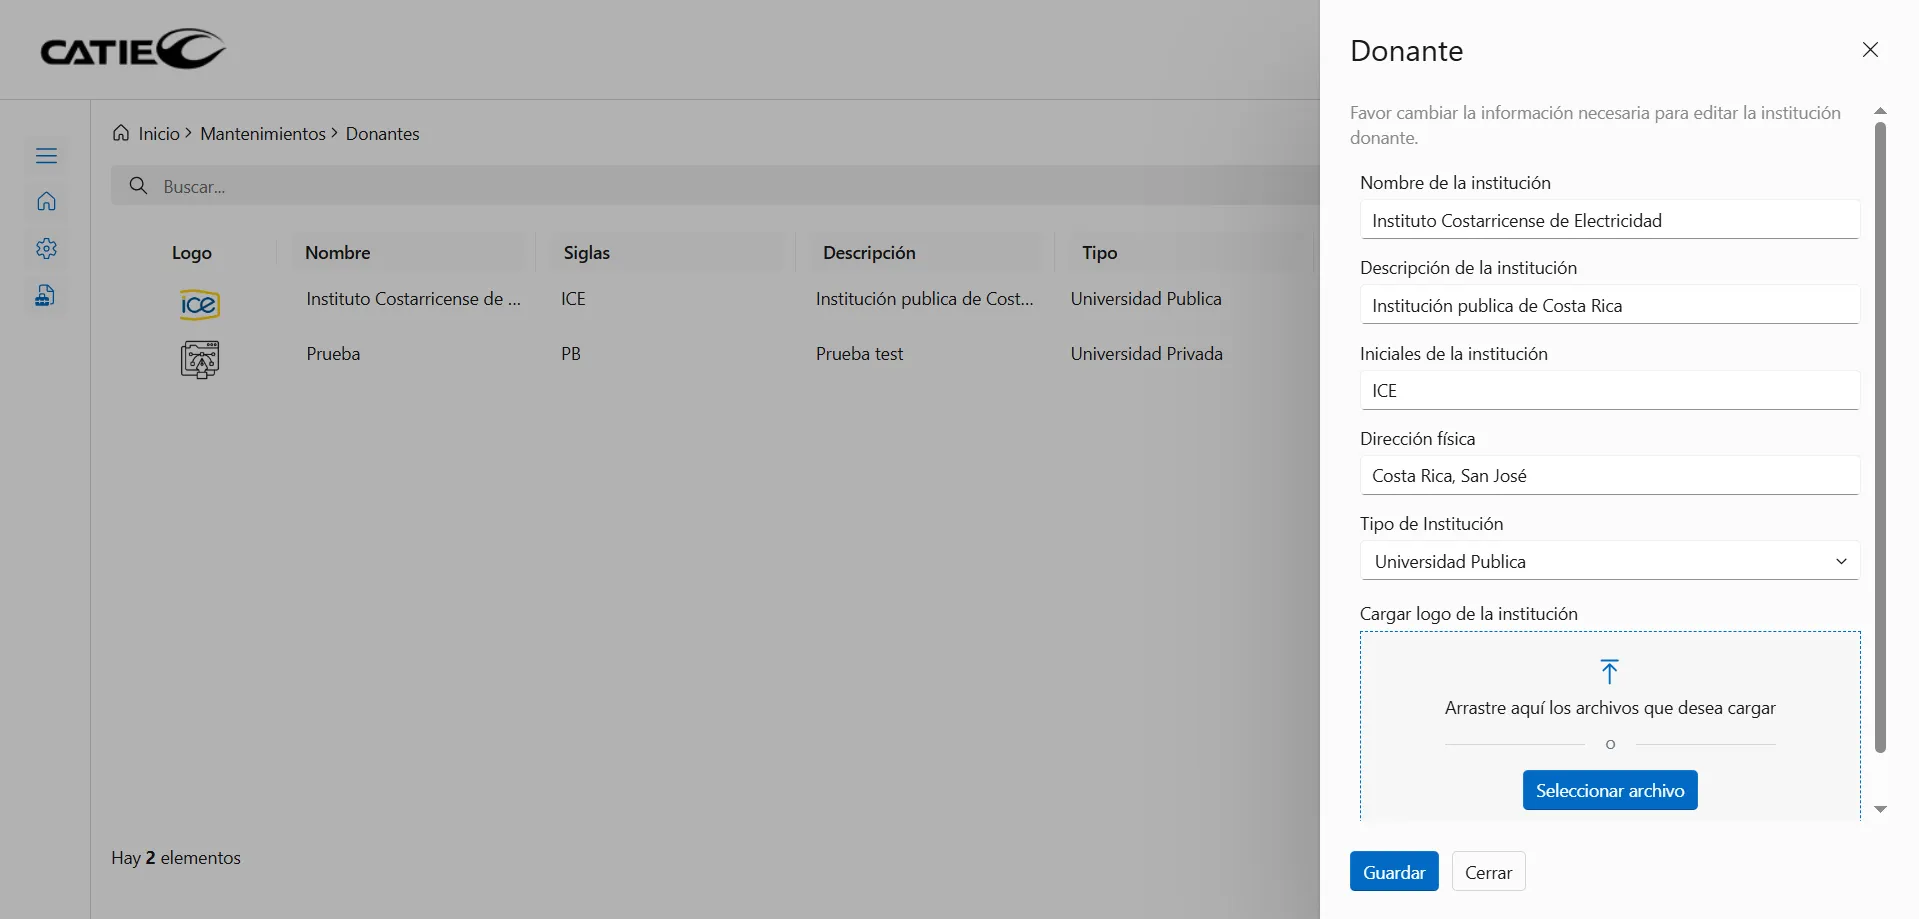Click the Dirección física input field
Image resolution: width=1919 pixels, height=919 pixels.
coord(1609,476)
